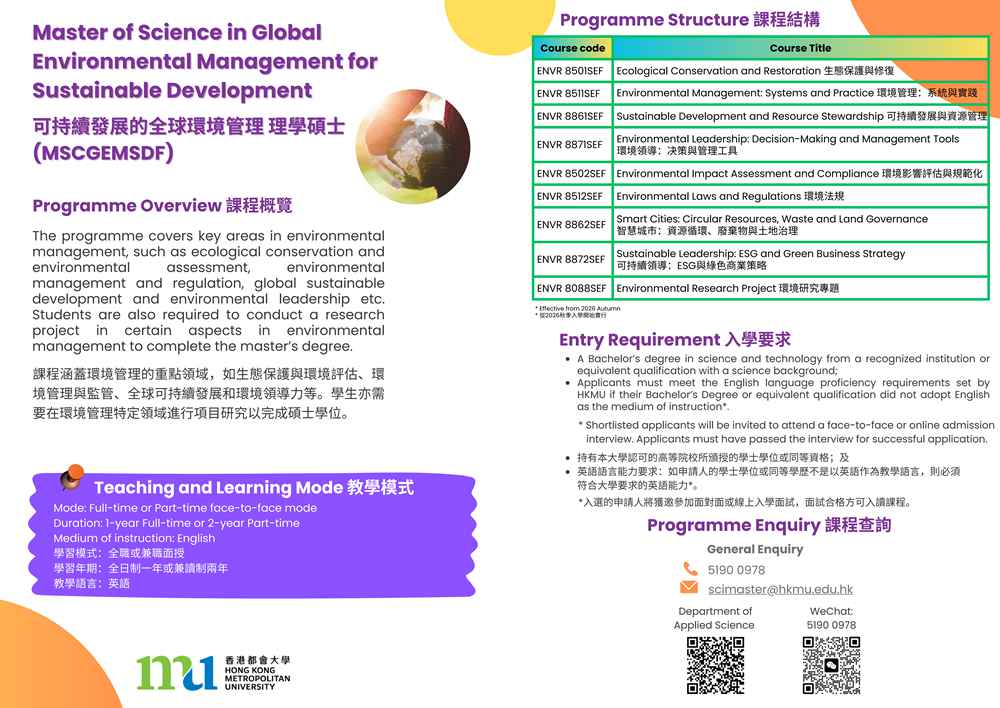1000x708 pixels.
Task: Select the WeChat QR code
Action: (x=831, y=664)
